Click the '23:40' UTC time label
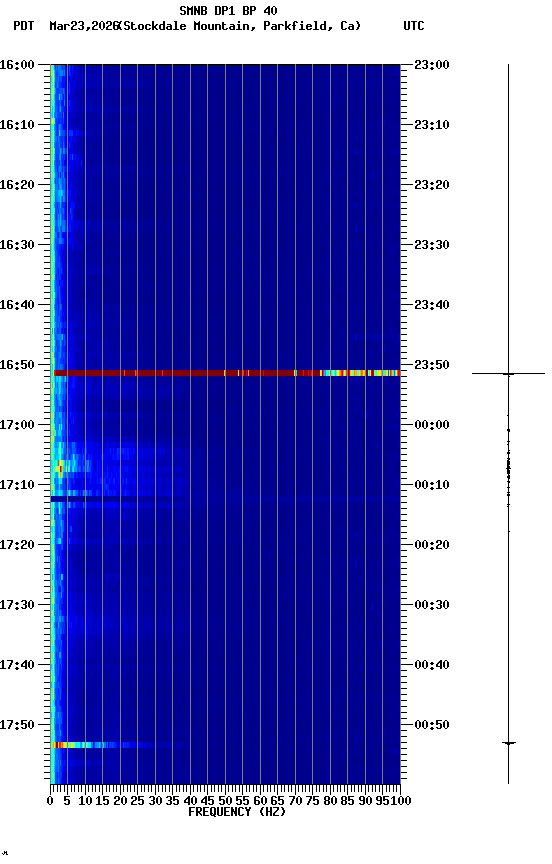 click(432, 305)
